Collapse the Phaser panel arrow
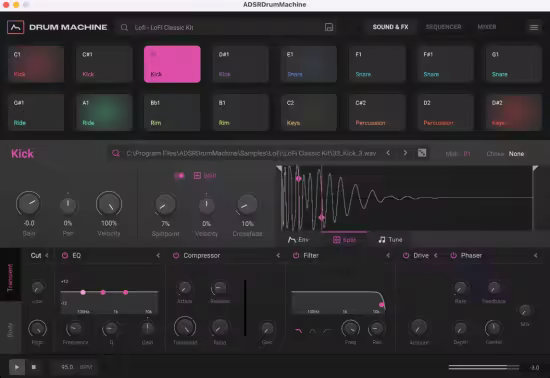The width and height of the screenshot is (550, 378). tap(536, 255)
